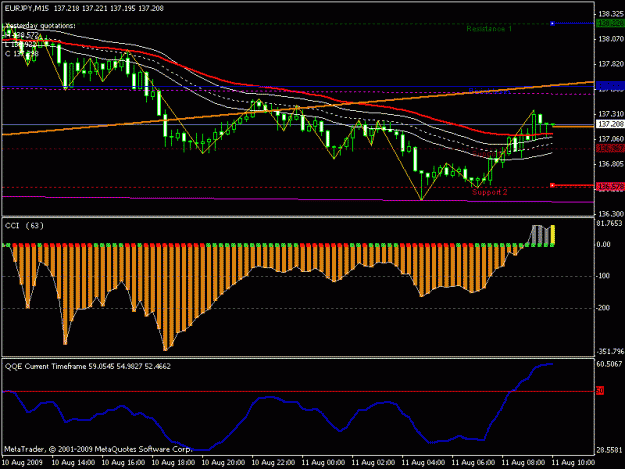Click the red 50 level tag in QQE
The height and width of the screenshot is (469, 625).
[600, 391]
